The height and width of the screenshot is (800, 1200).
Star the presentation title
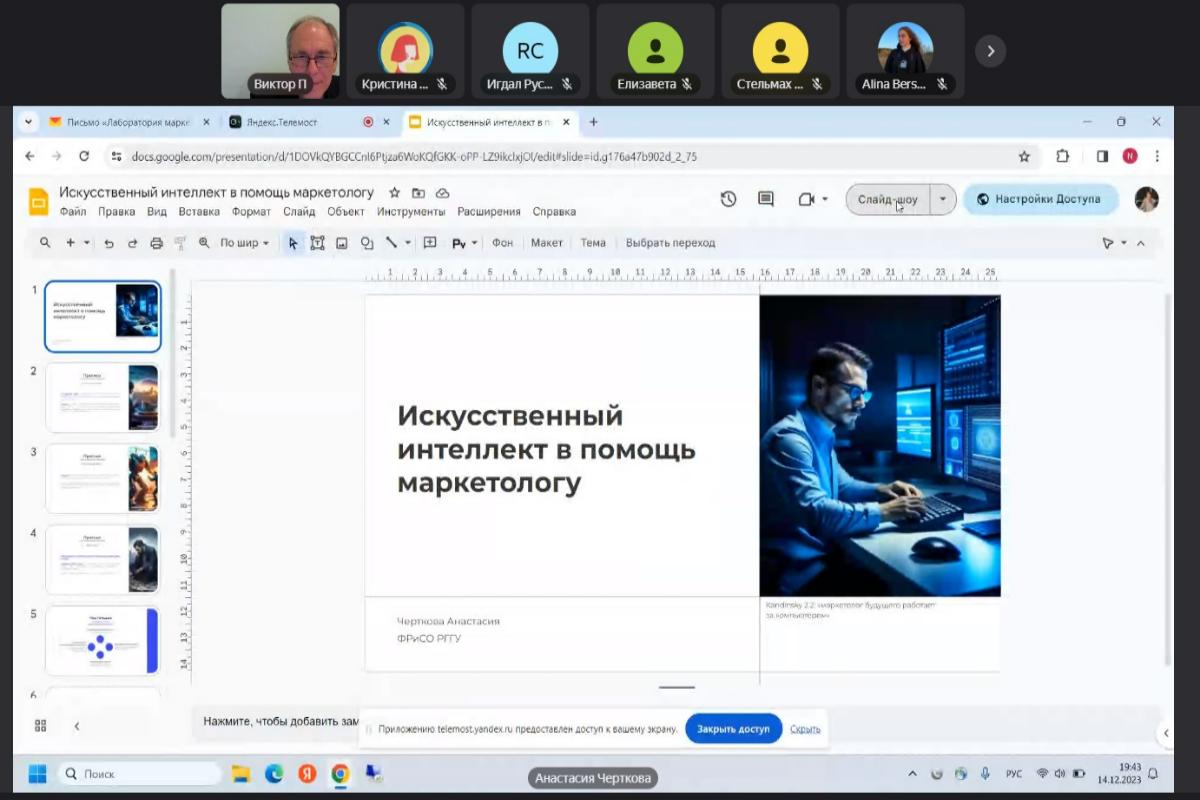pos(394,193)
